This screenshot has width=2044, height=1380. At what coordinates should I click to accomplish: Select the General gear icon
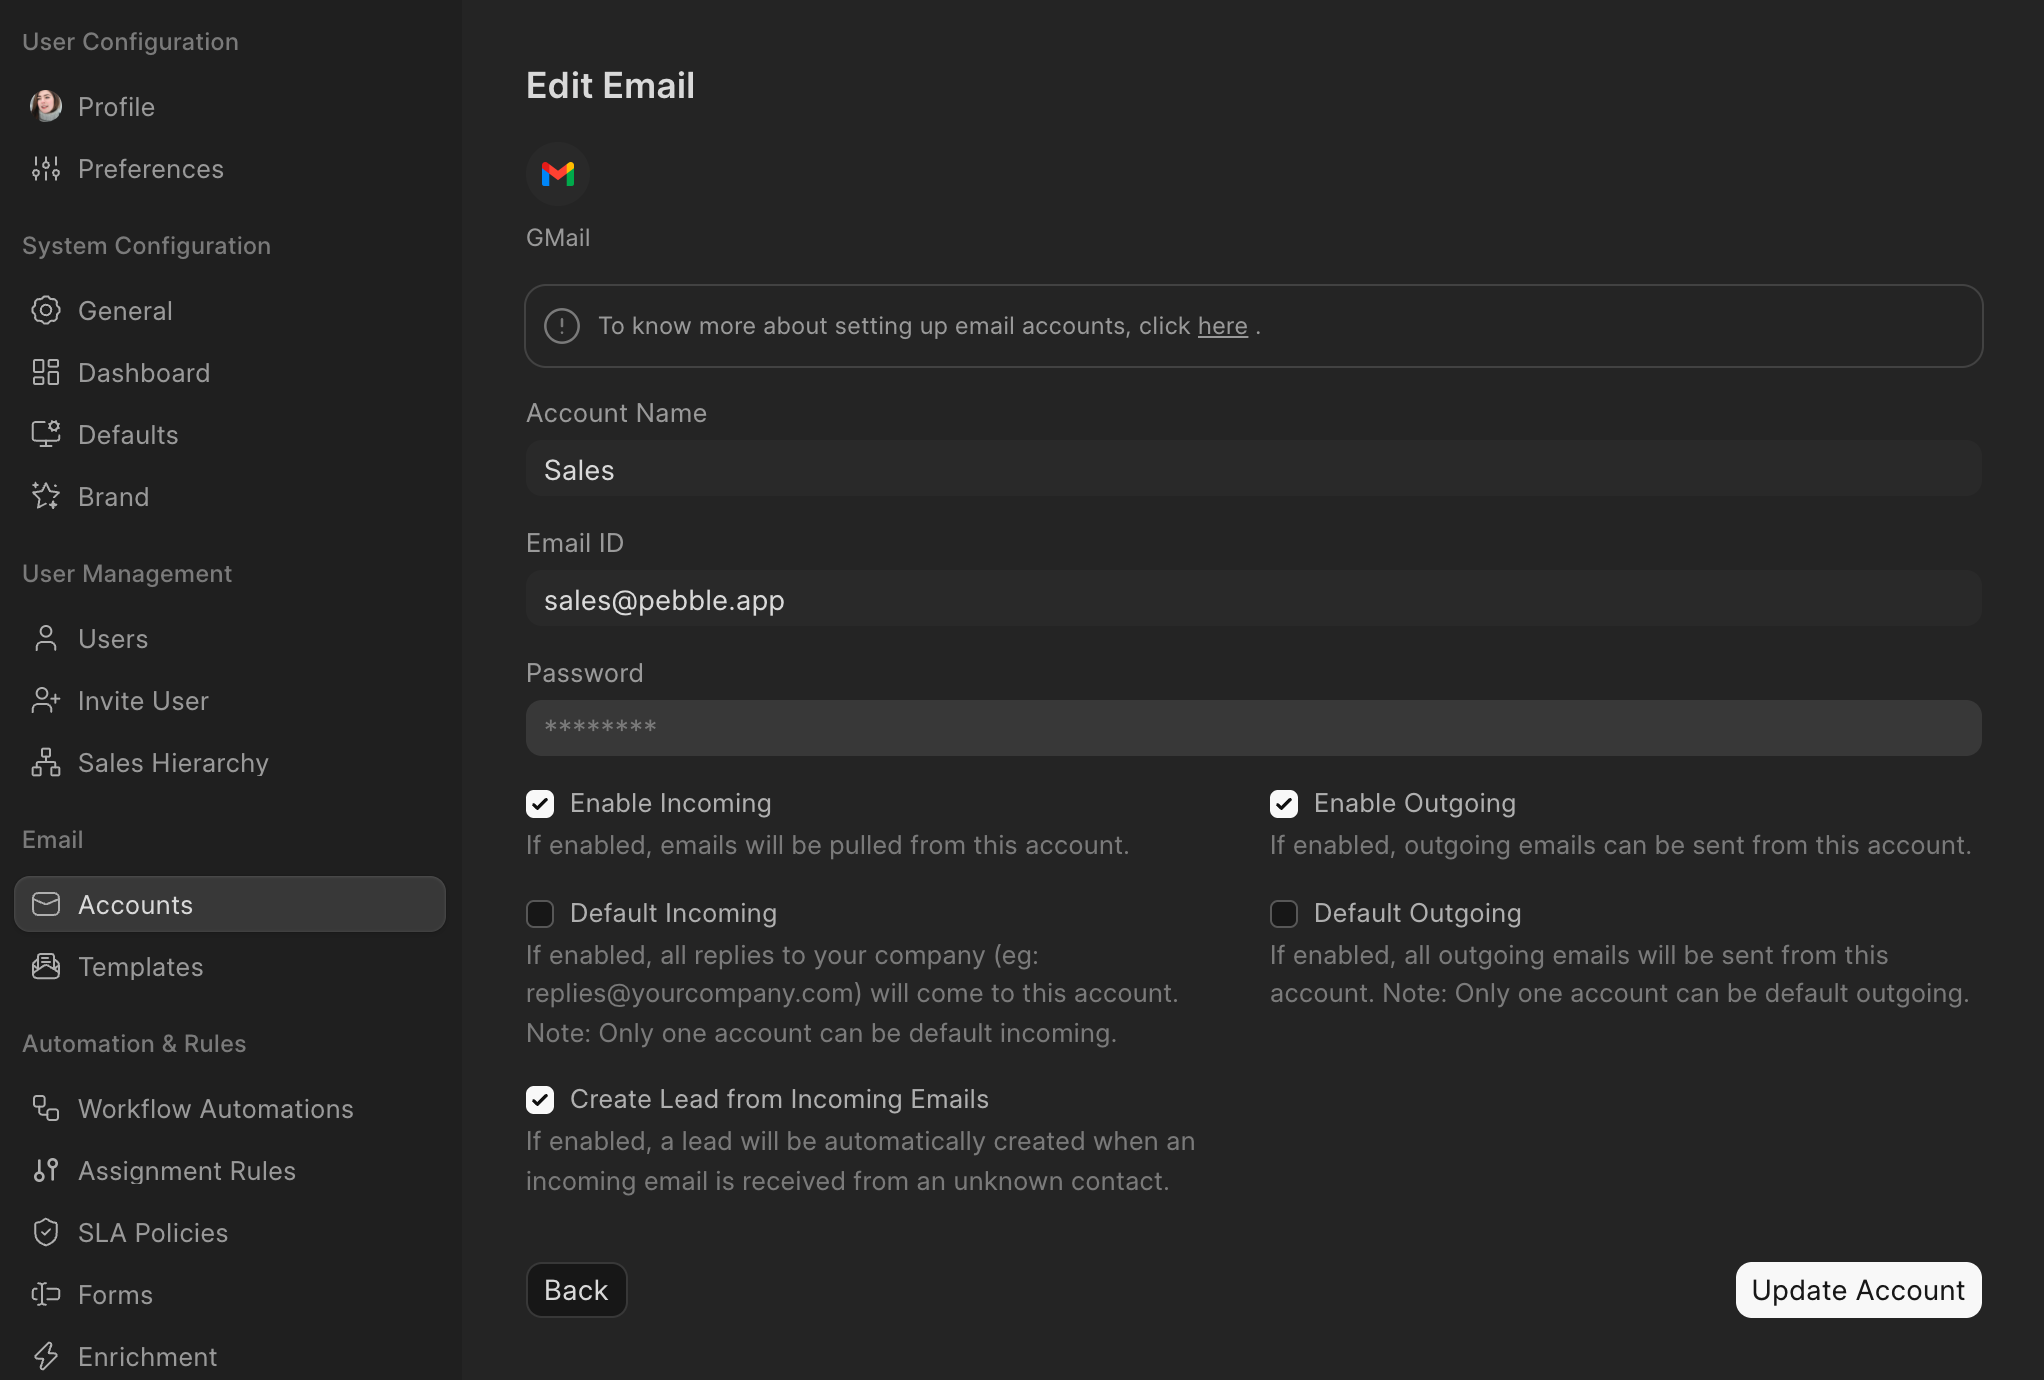(x=46, y=310)
